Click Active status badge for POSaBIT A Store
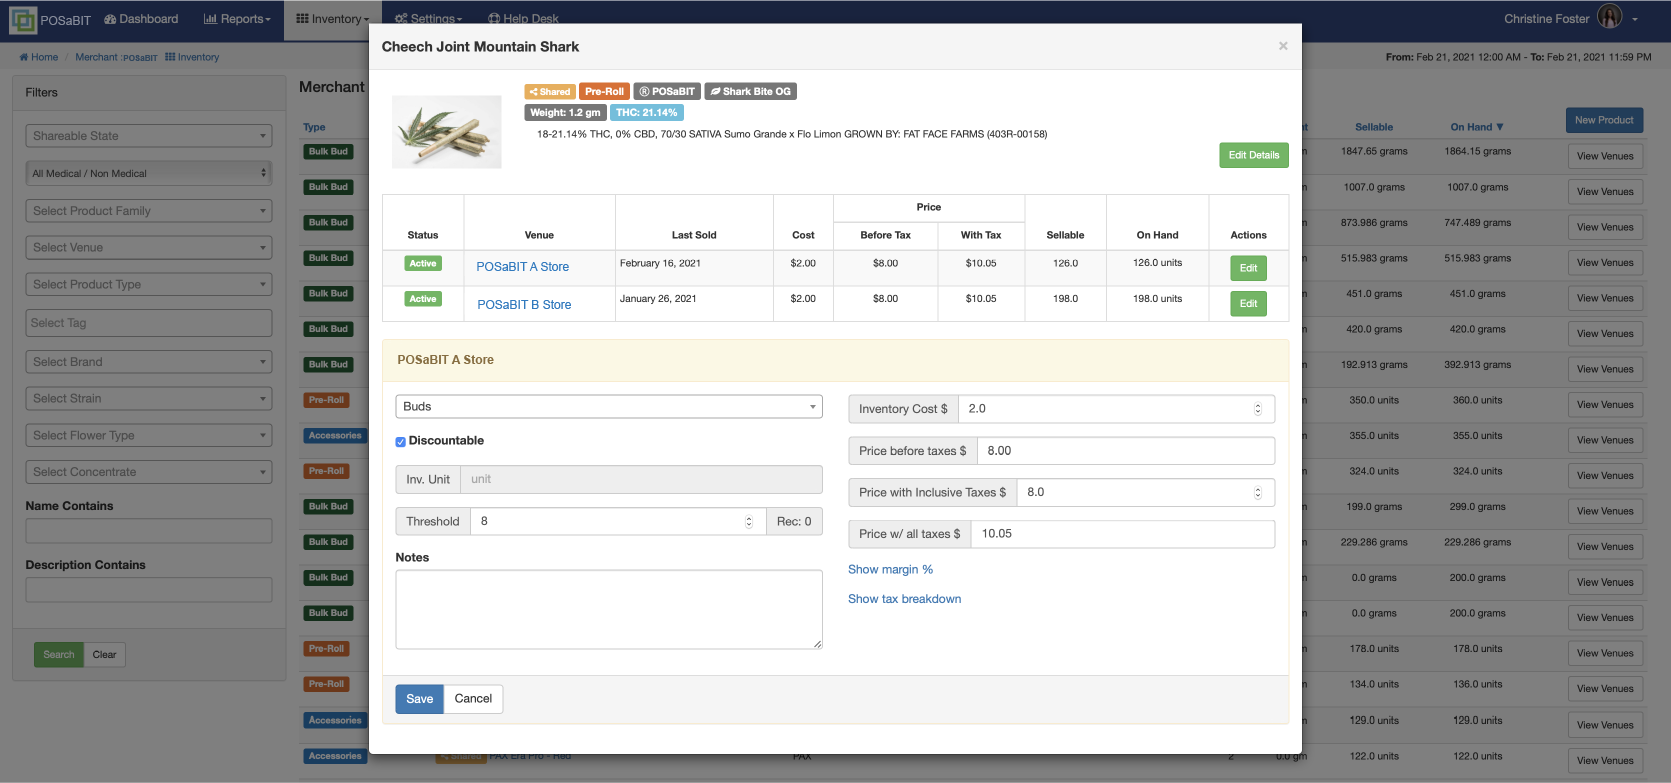 423,264
